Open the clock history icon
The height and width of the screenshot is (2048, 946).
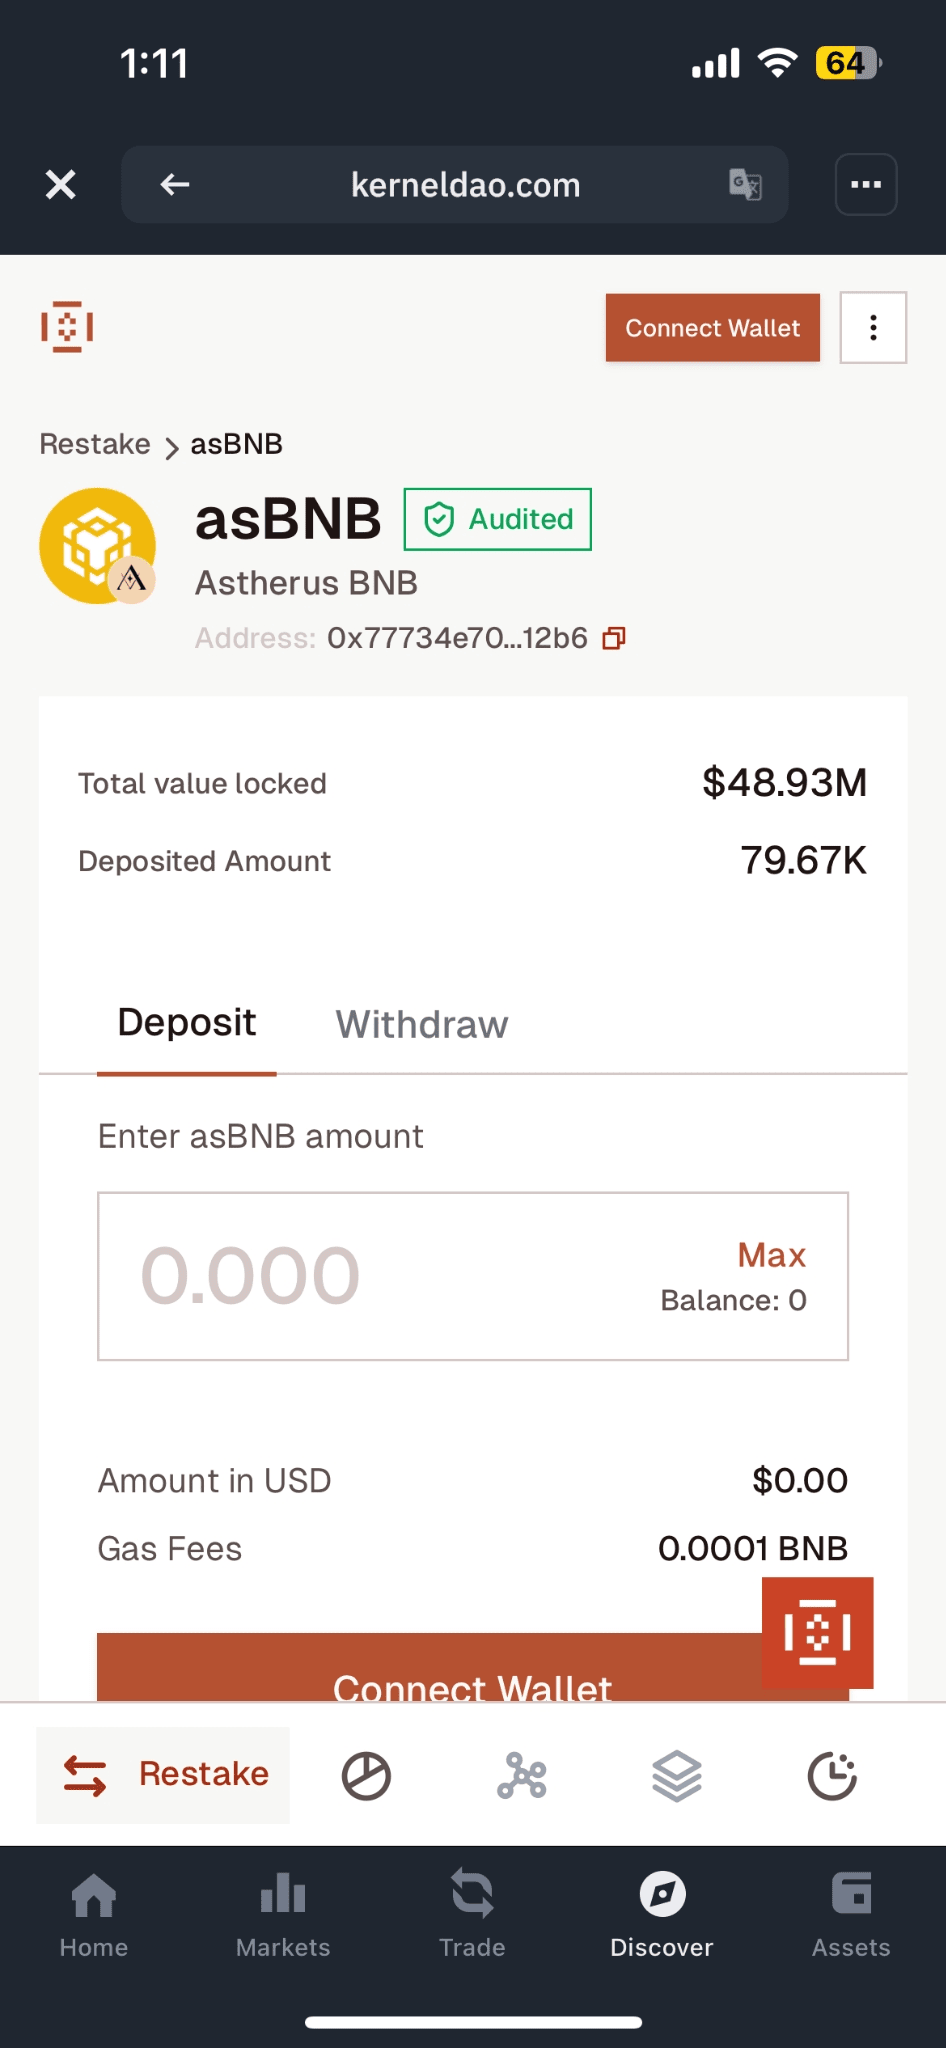click(832, 1776)
